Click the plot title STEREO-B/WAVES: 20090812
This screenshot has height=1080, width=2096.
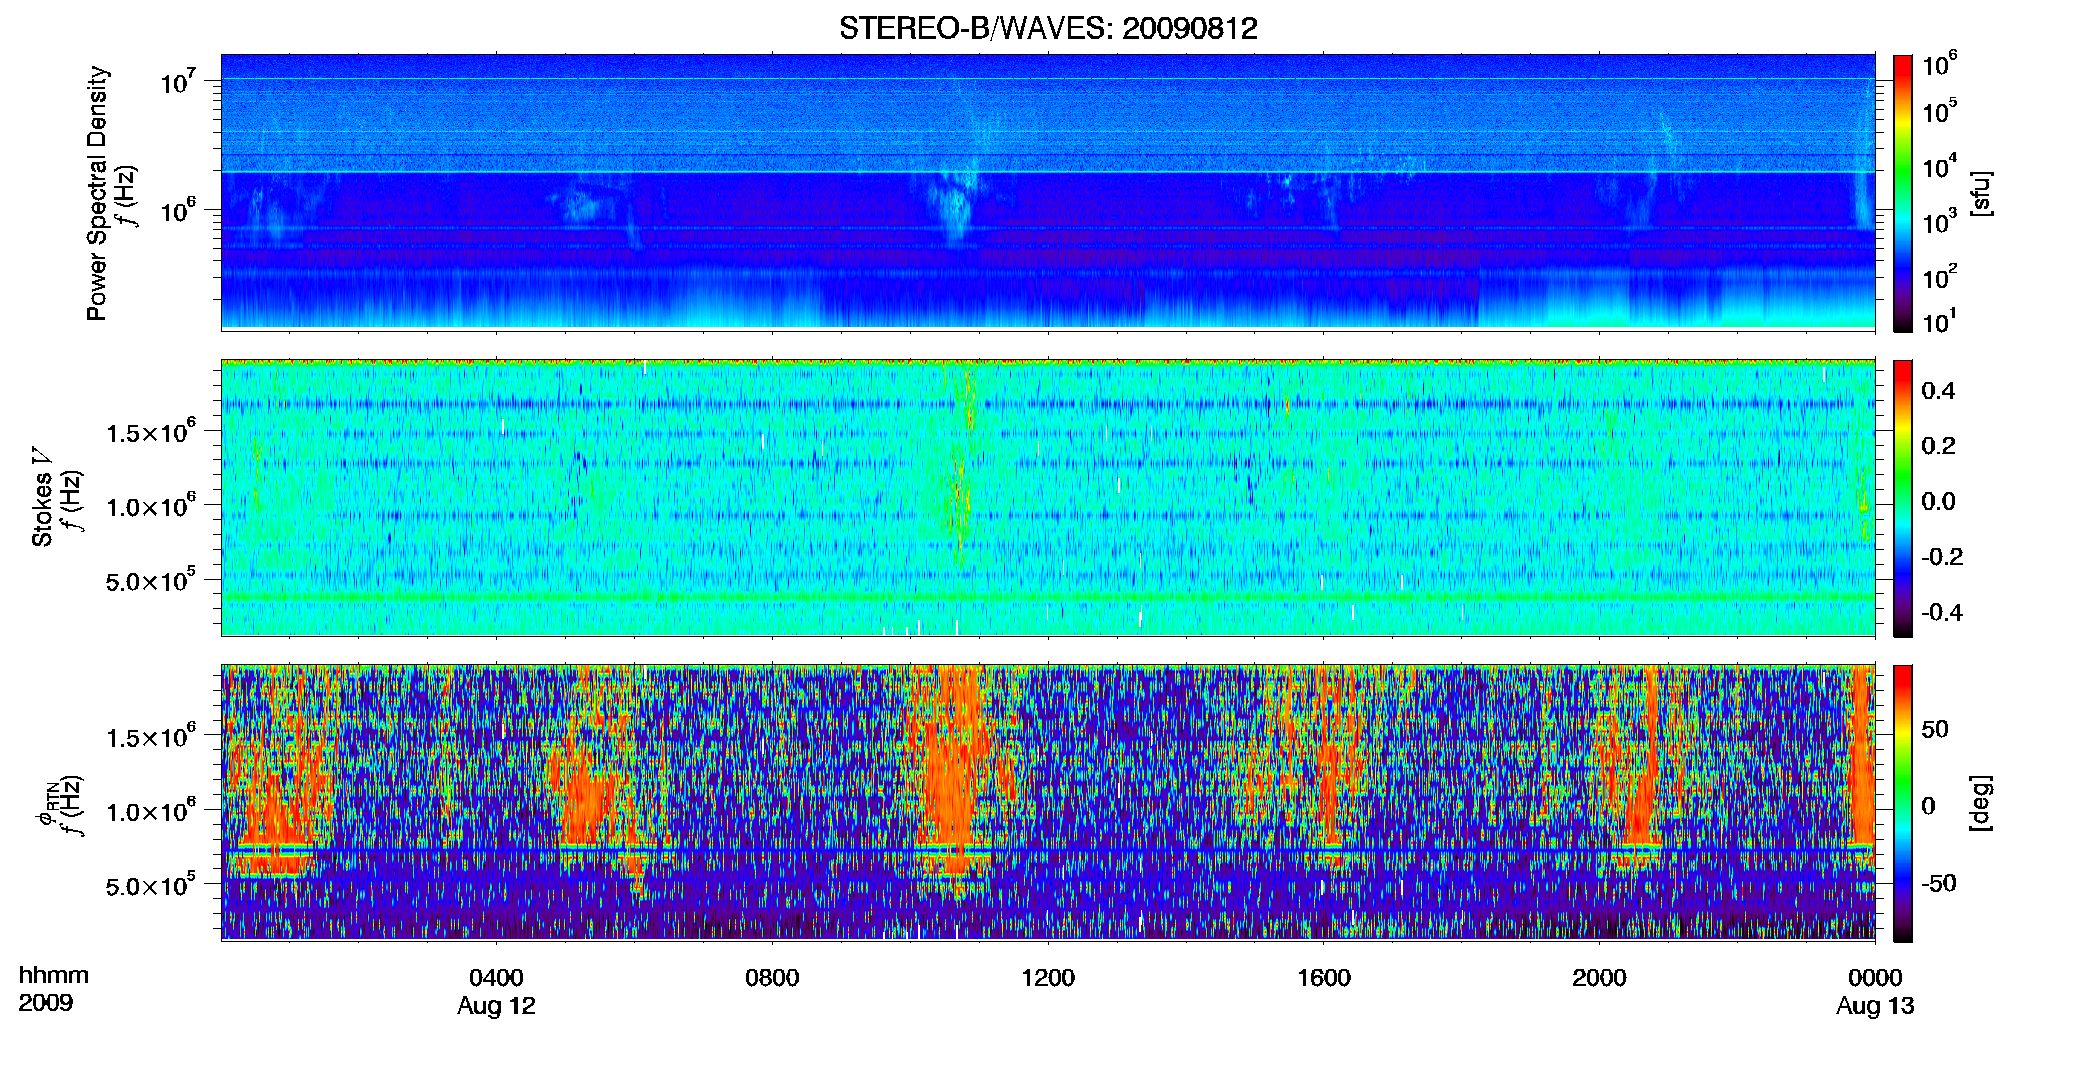pos(1048,28)
